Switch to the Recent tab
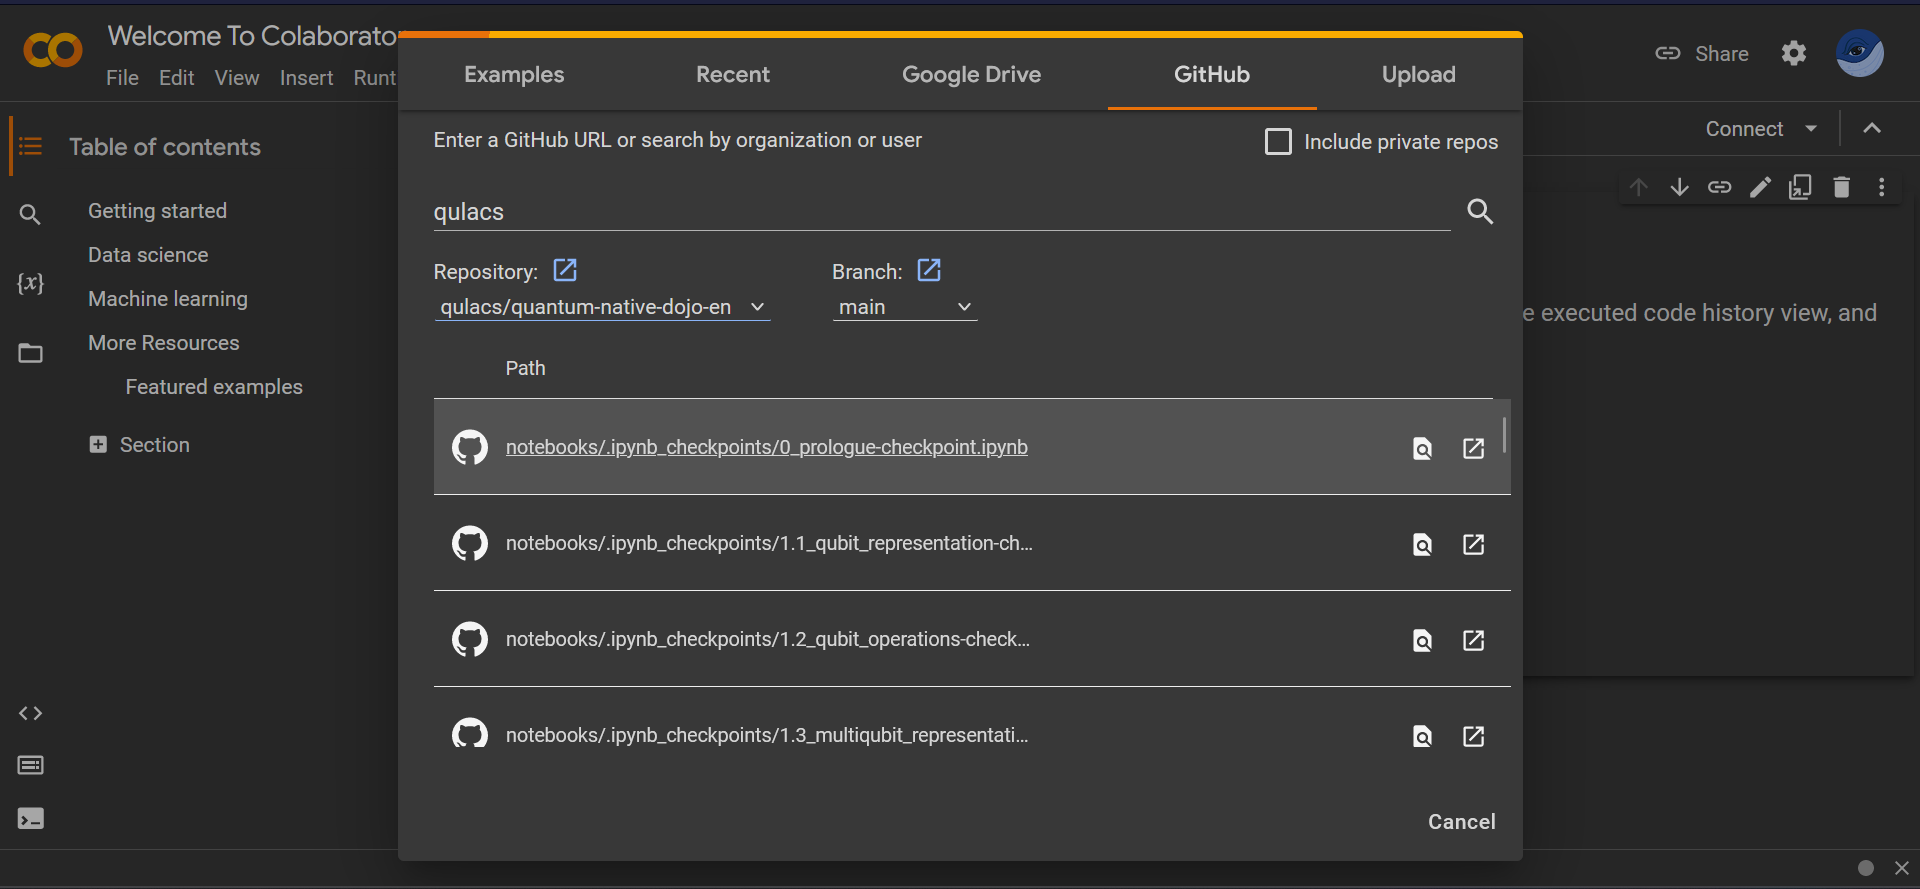 733,74
